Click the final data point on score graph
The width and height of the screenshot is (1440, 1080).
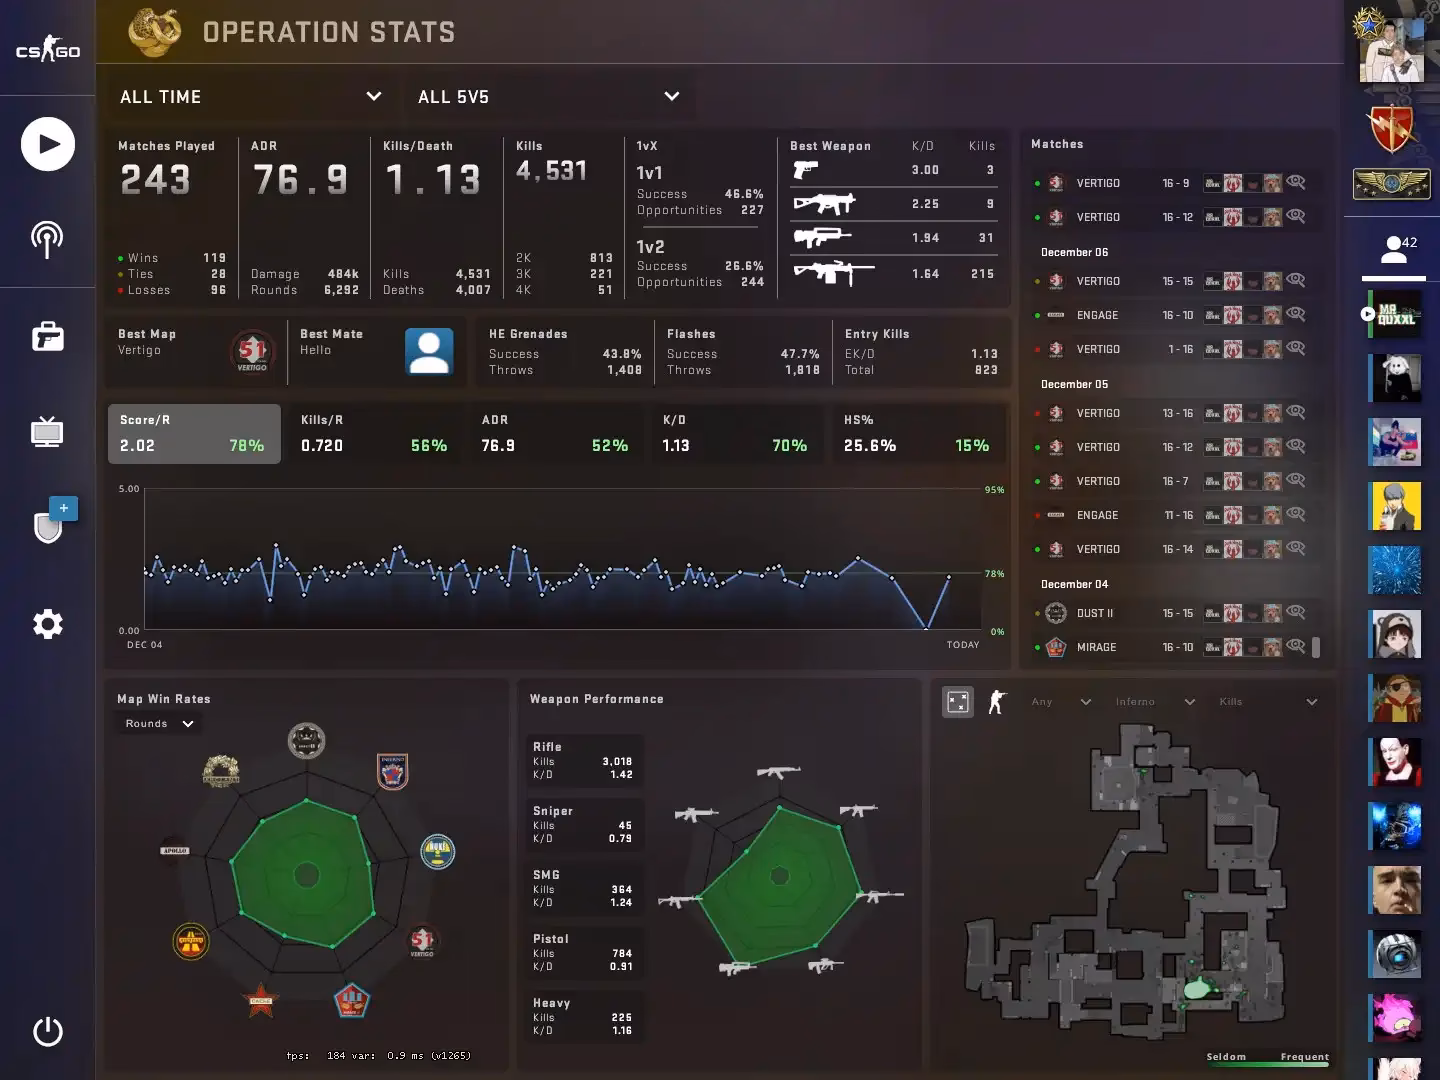point(949,577)
